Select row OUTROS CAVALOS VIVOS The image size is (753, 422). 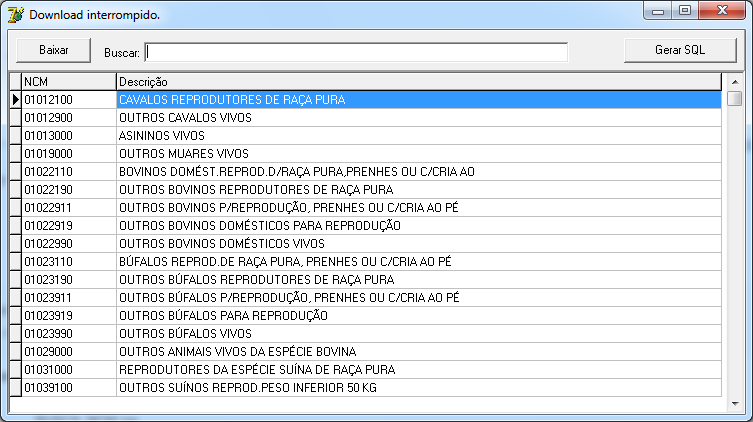419,118
